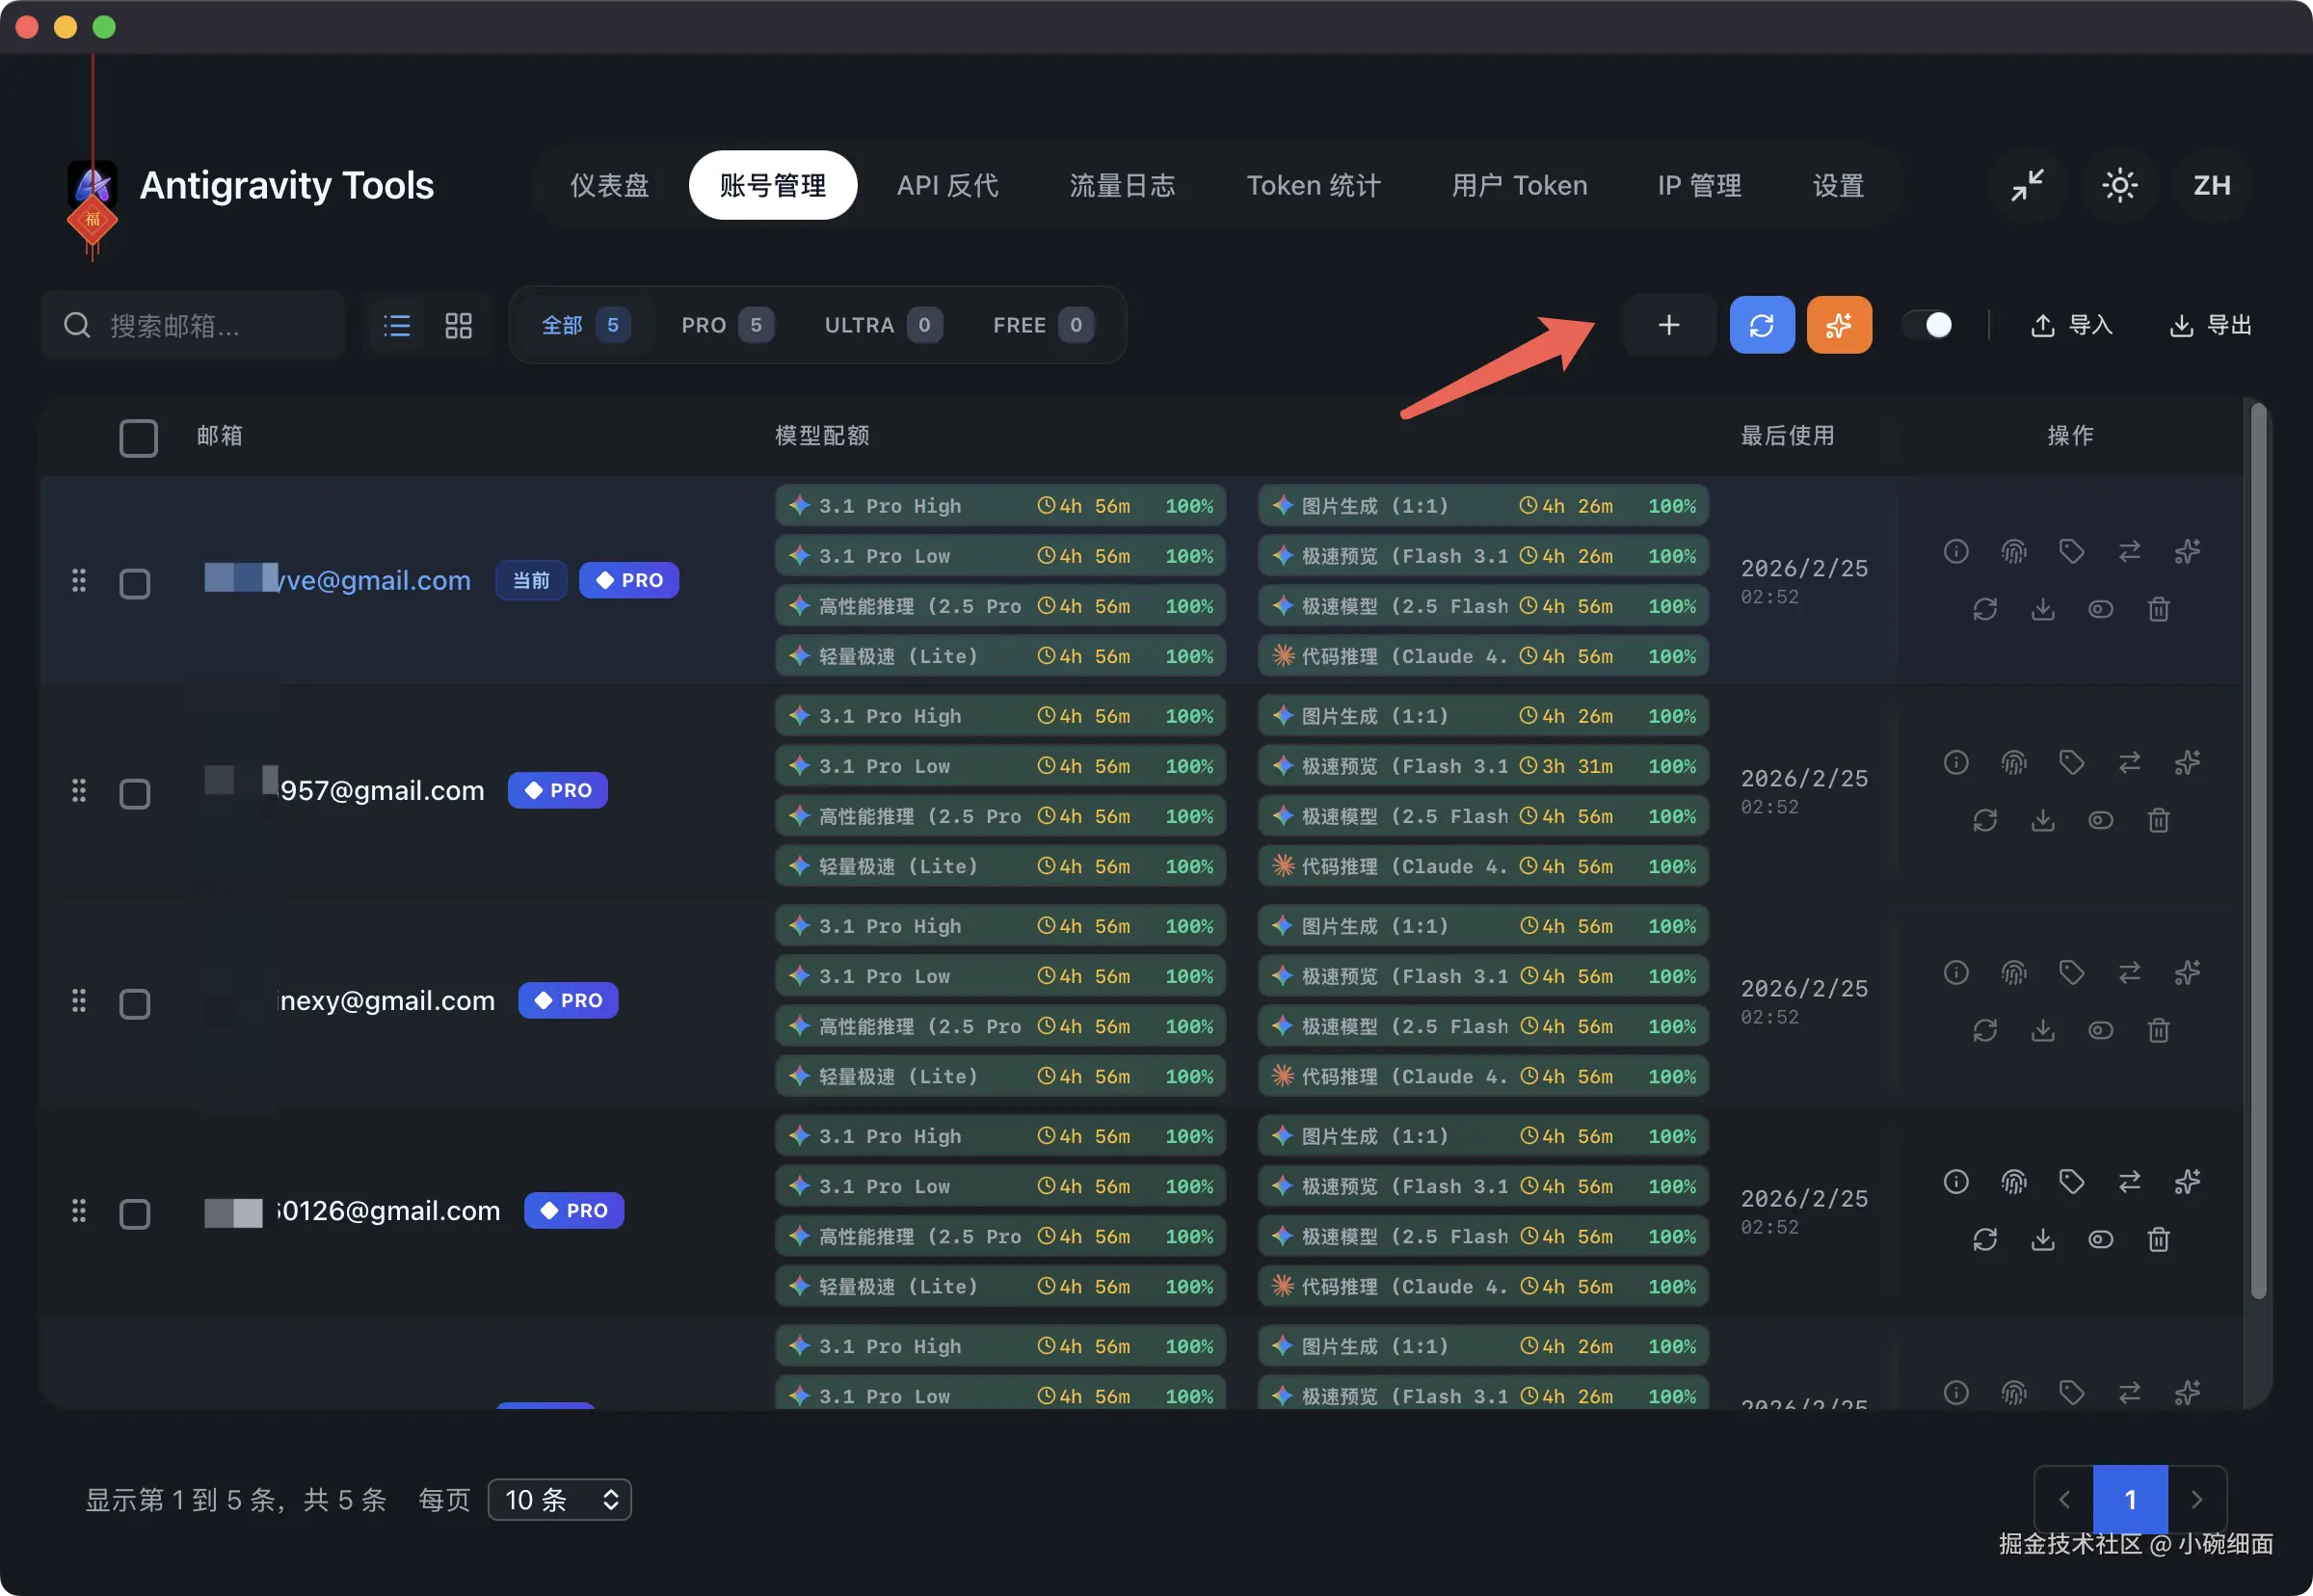The height and width of the screenshot is (1596, 2313).
Task: Open the per-page 10 条 dropdown
Action: coord(559,1499)
